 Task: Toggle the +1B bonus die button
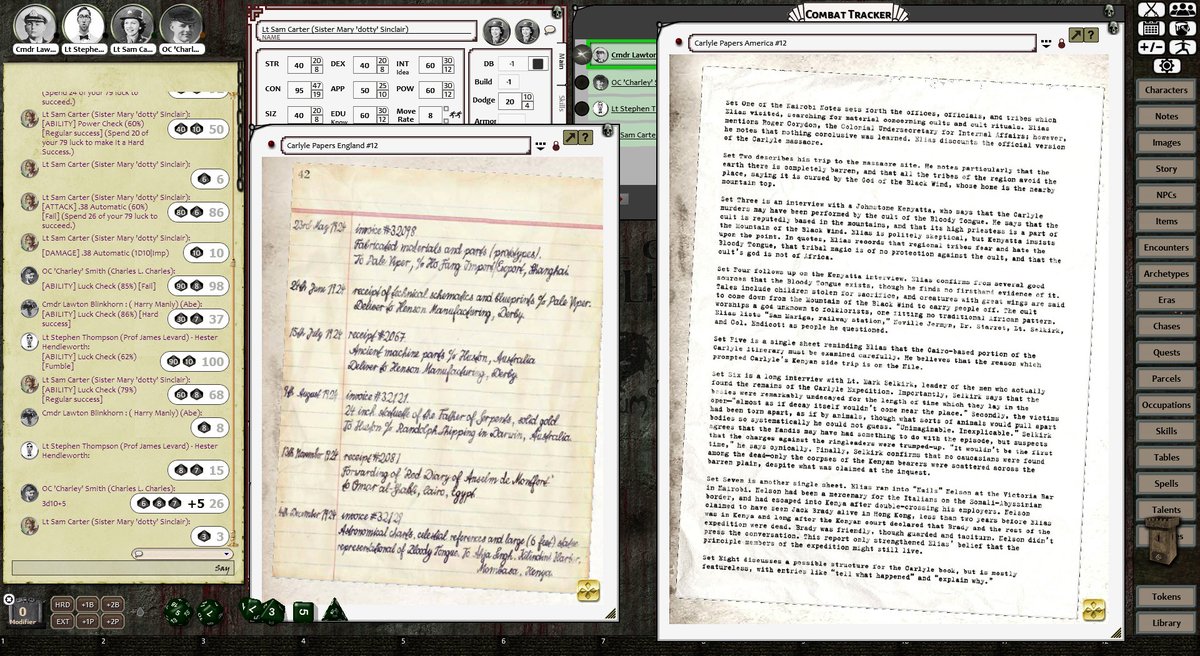tap(88, 605)
